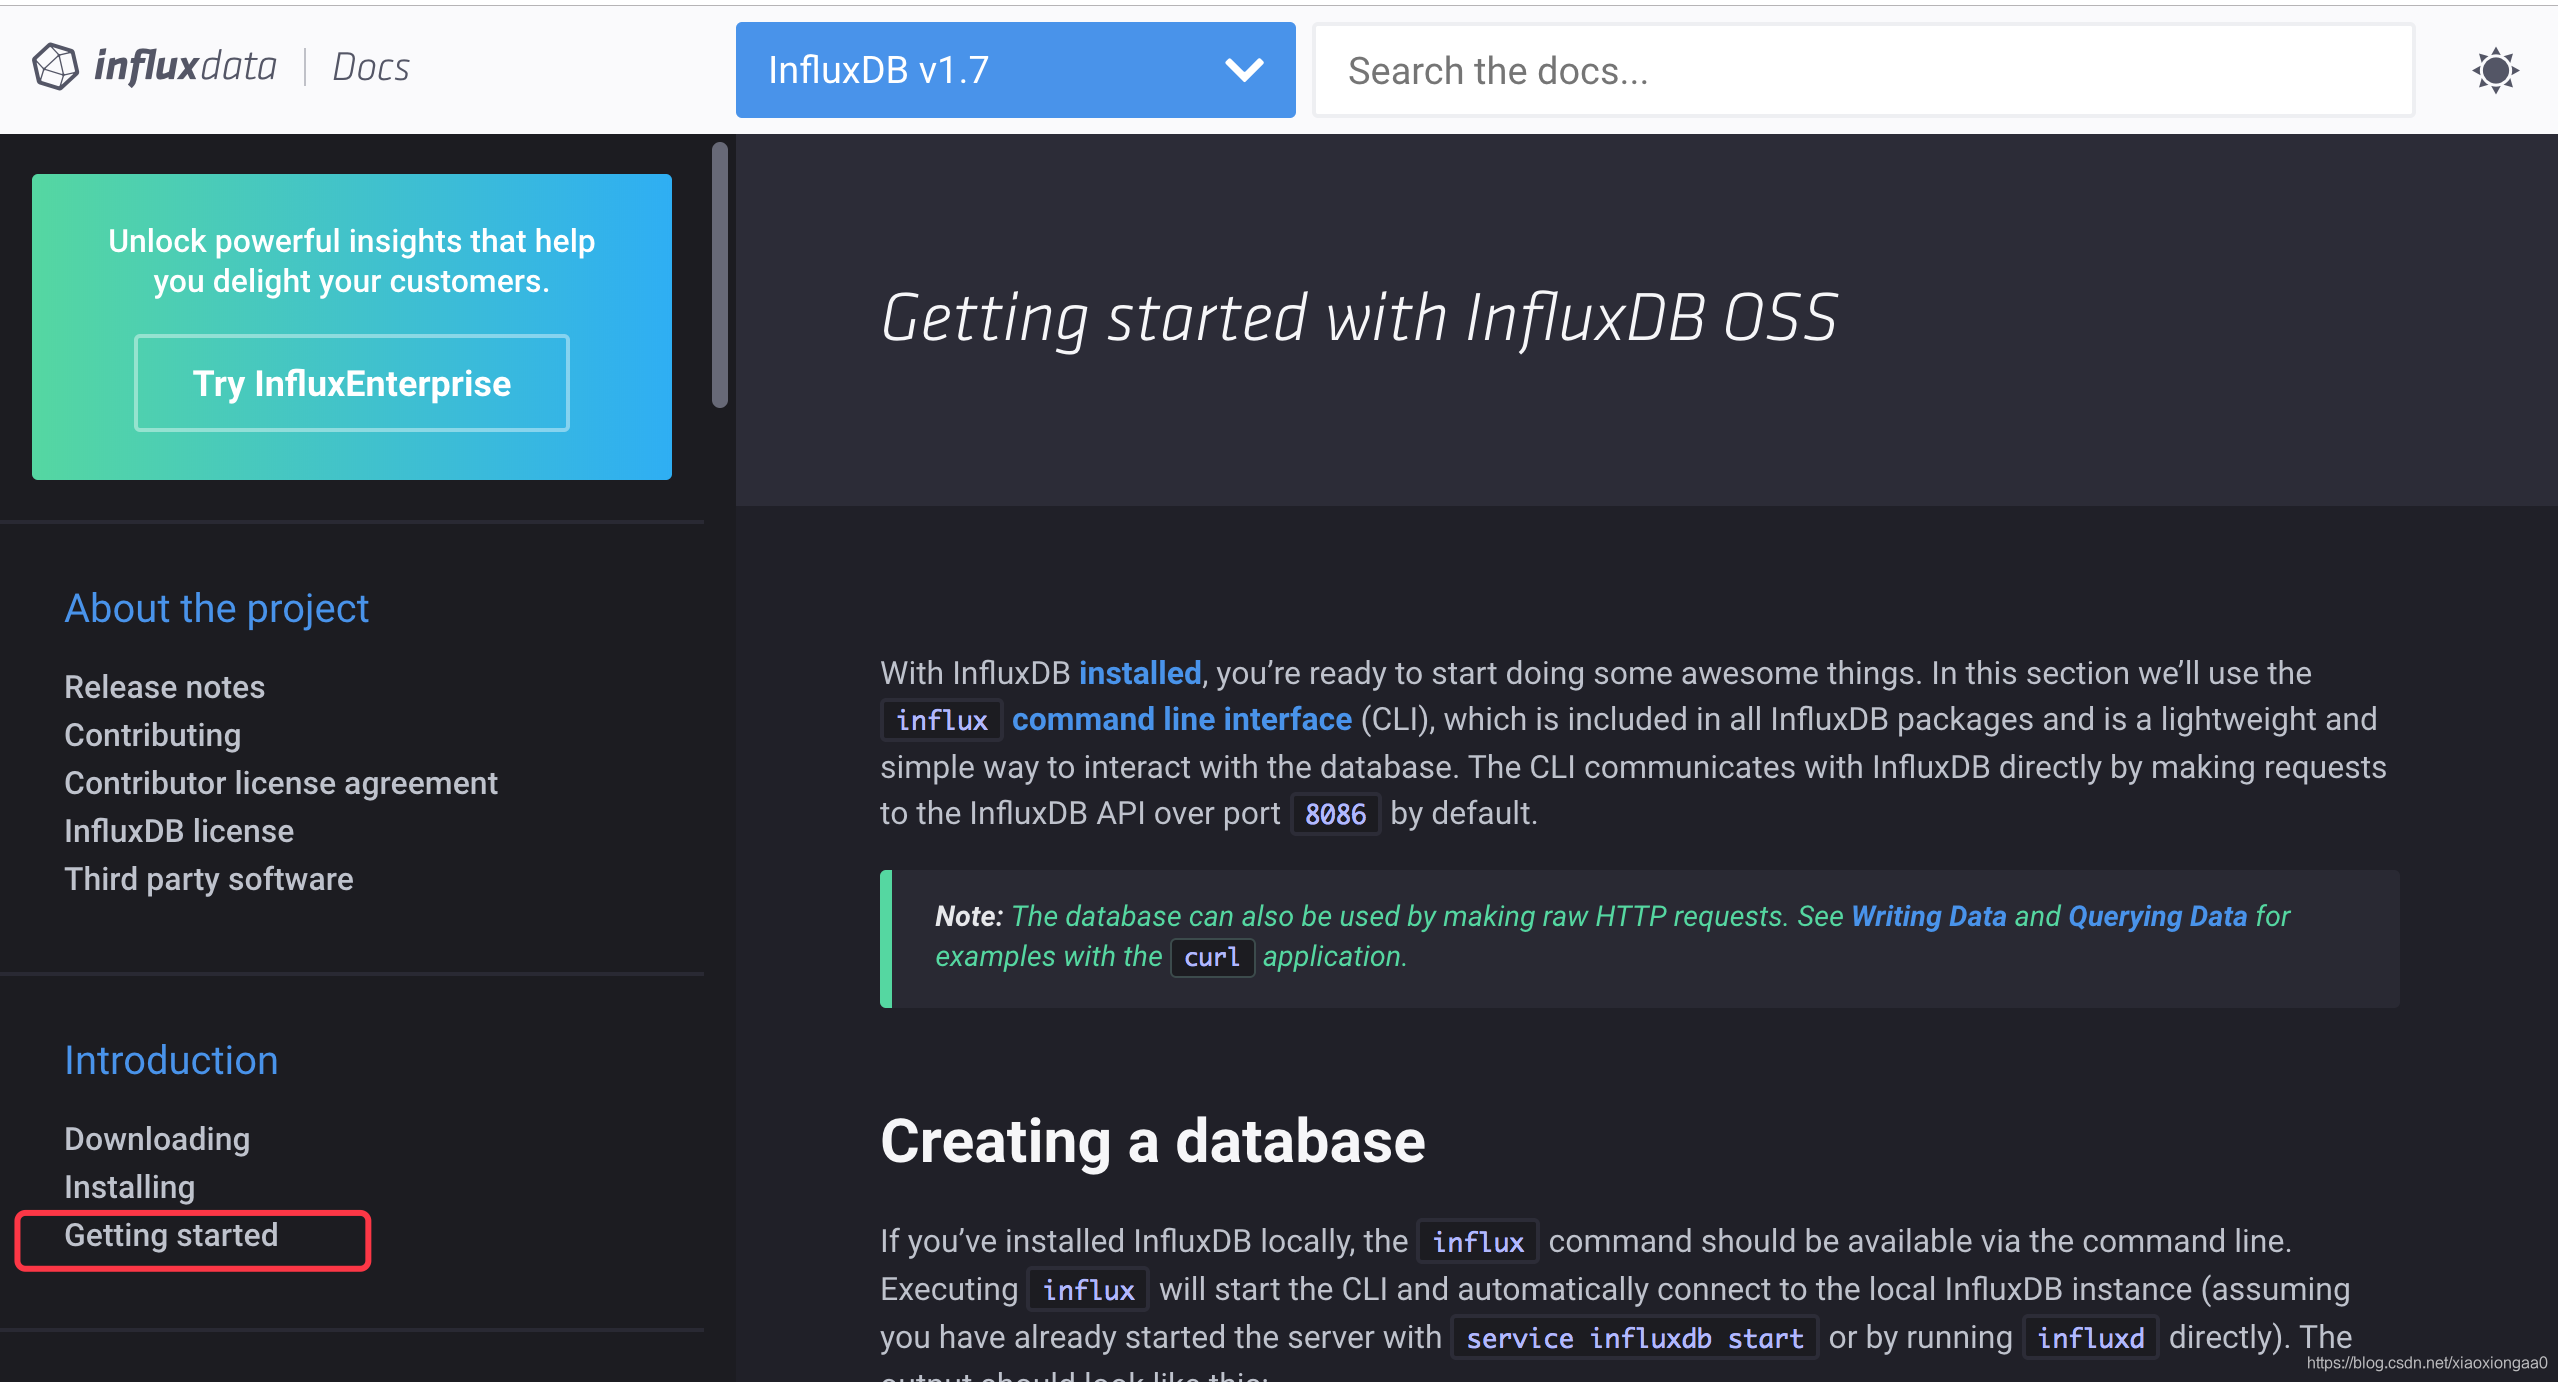Image resolution: width=2558 pixels, height=1382 pixels.
Task: Open the InfluxDB v1.7 version dropdown
Action: click(1015, 70)
